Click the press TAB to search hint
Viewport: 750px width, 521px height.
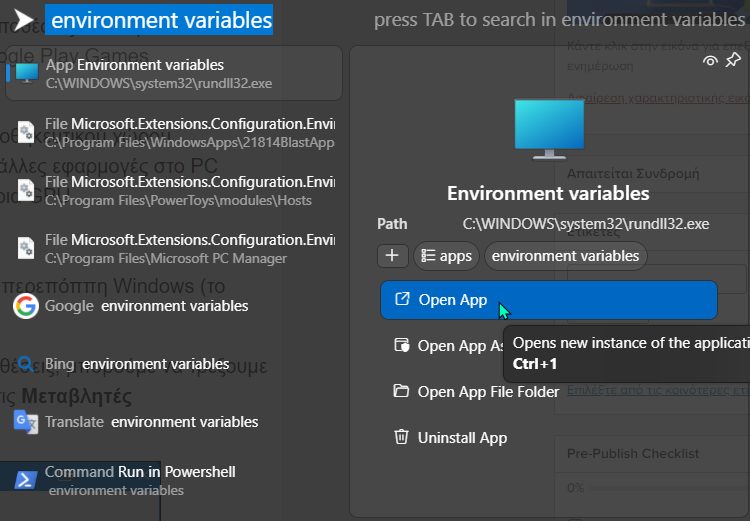[x=559, y=20]
